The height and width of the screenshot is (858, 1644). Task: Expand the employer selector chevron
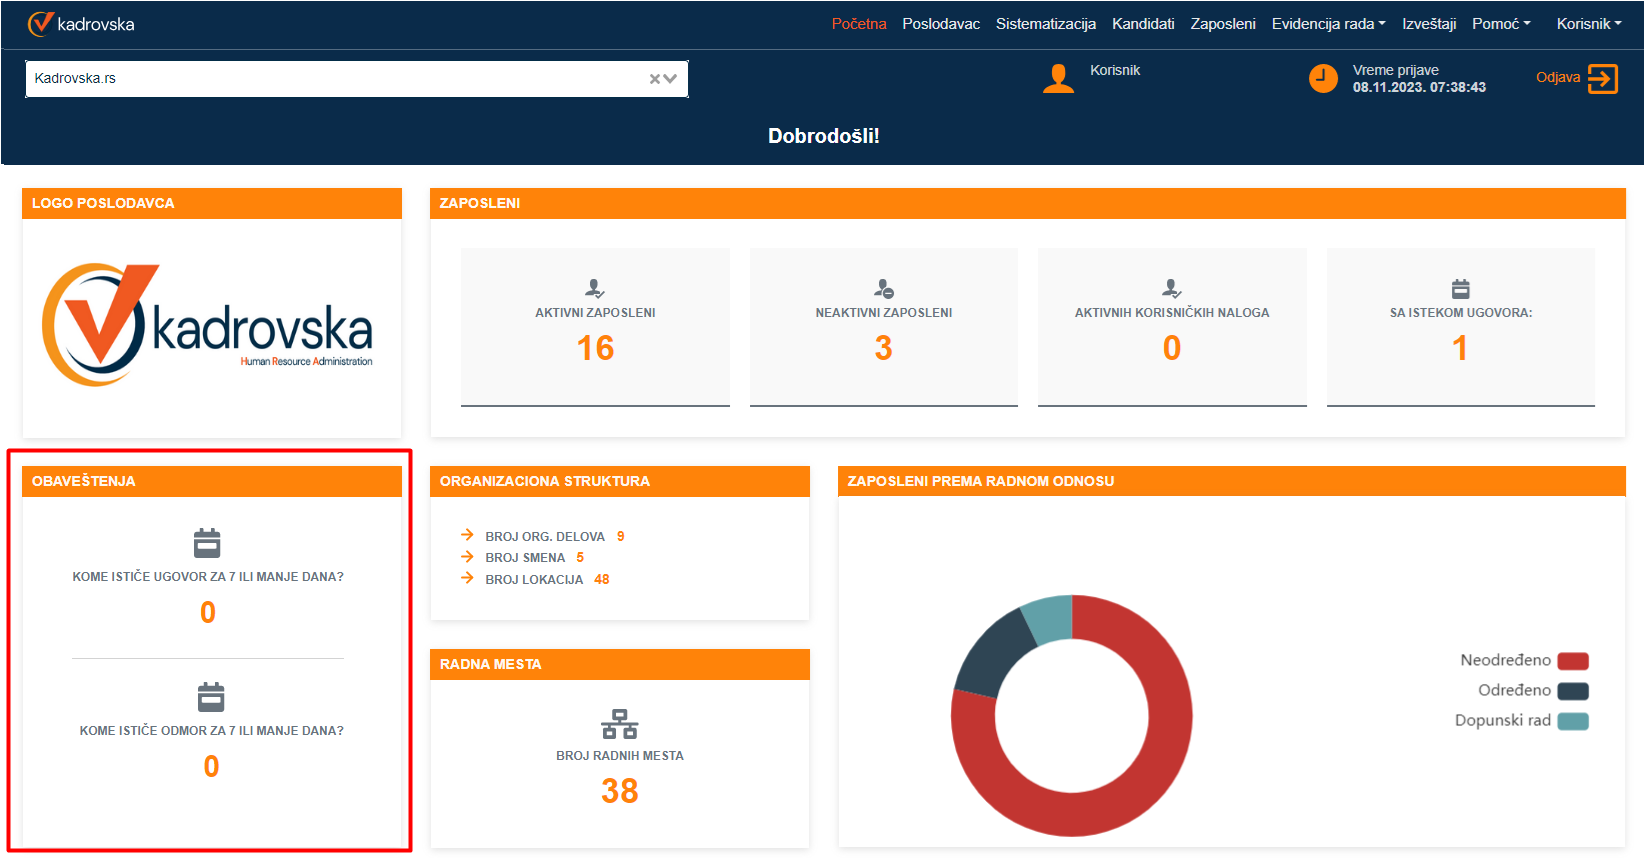click(671, 79)
